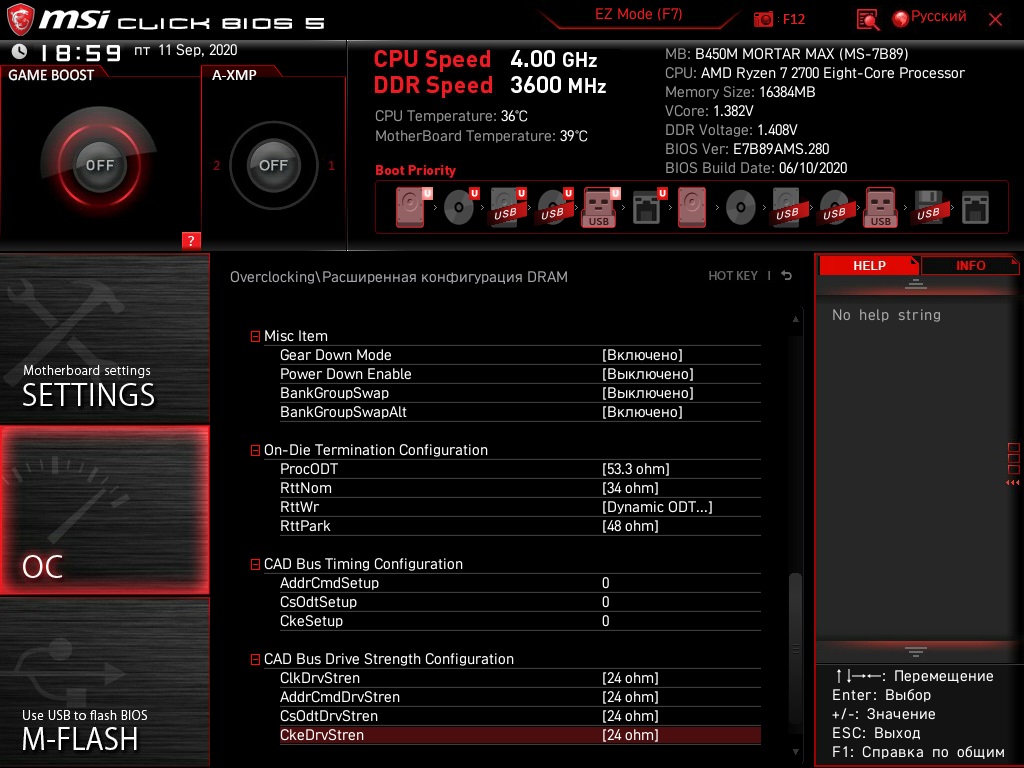Screen dimensions: 1024x768
Task: Open BankGroupSwap value options
Action: click(647, 393)
